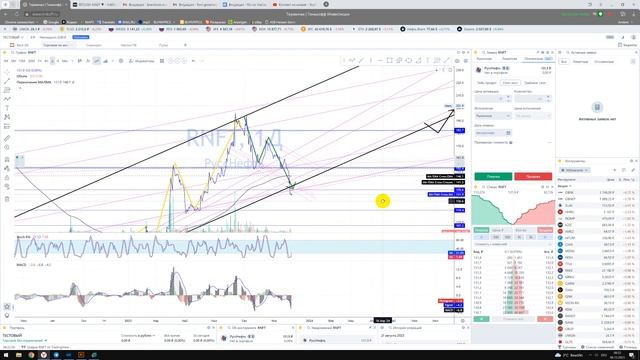Viewport: 640px width, 360px height.
Task: Expand the timeframe dropdown arrow
Action: [72, 61]
